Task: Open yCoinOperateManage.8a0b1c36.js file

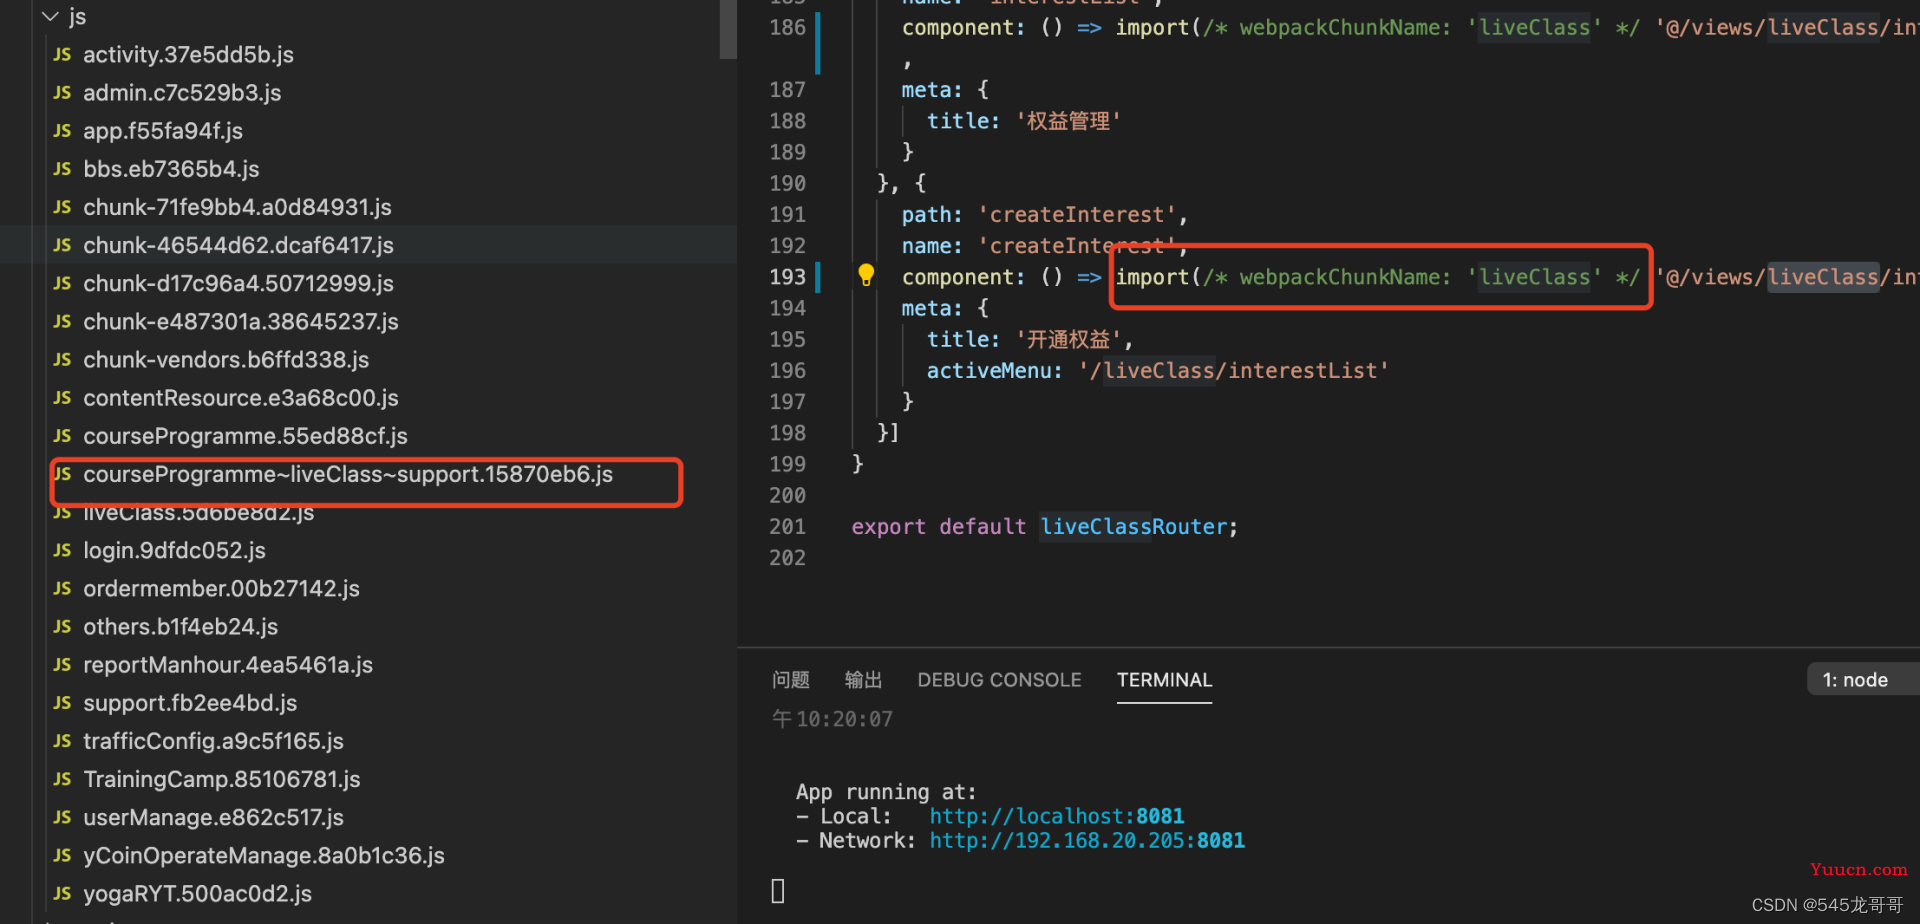Action: 264,856
